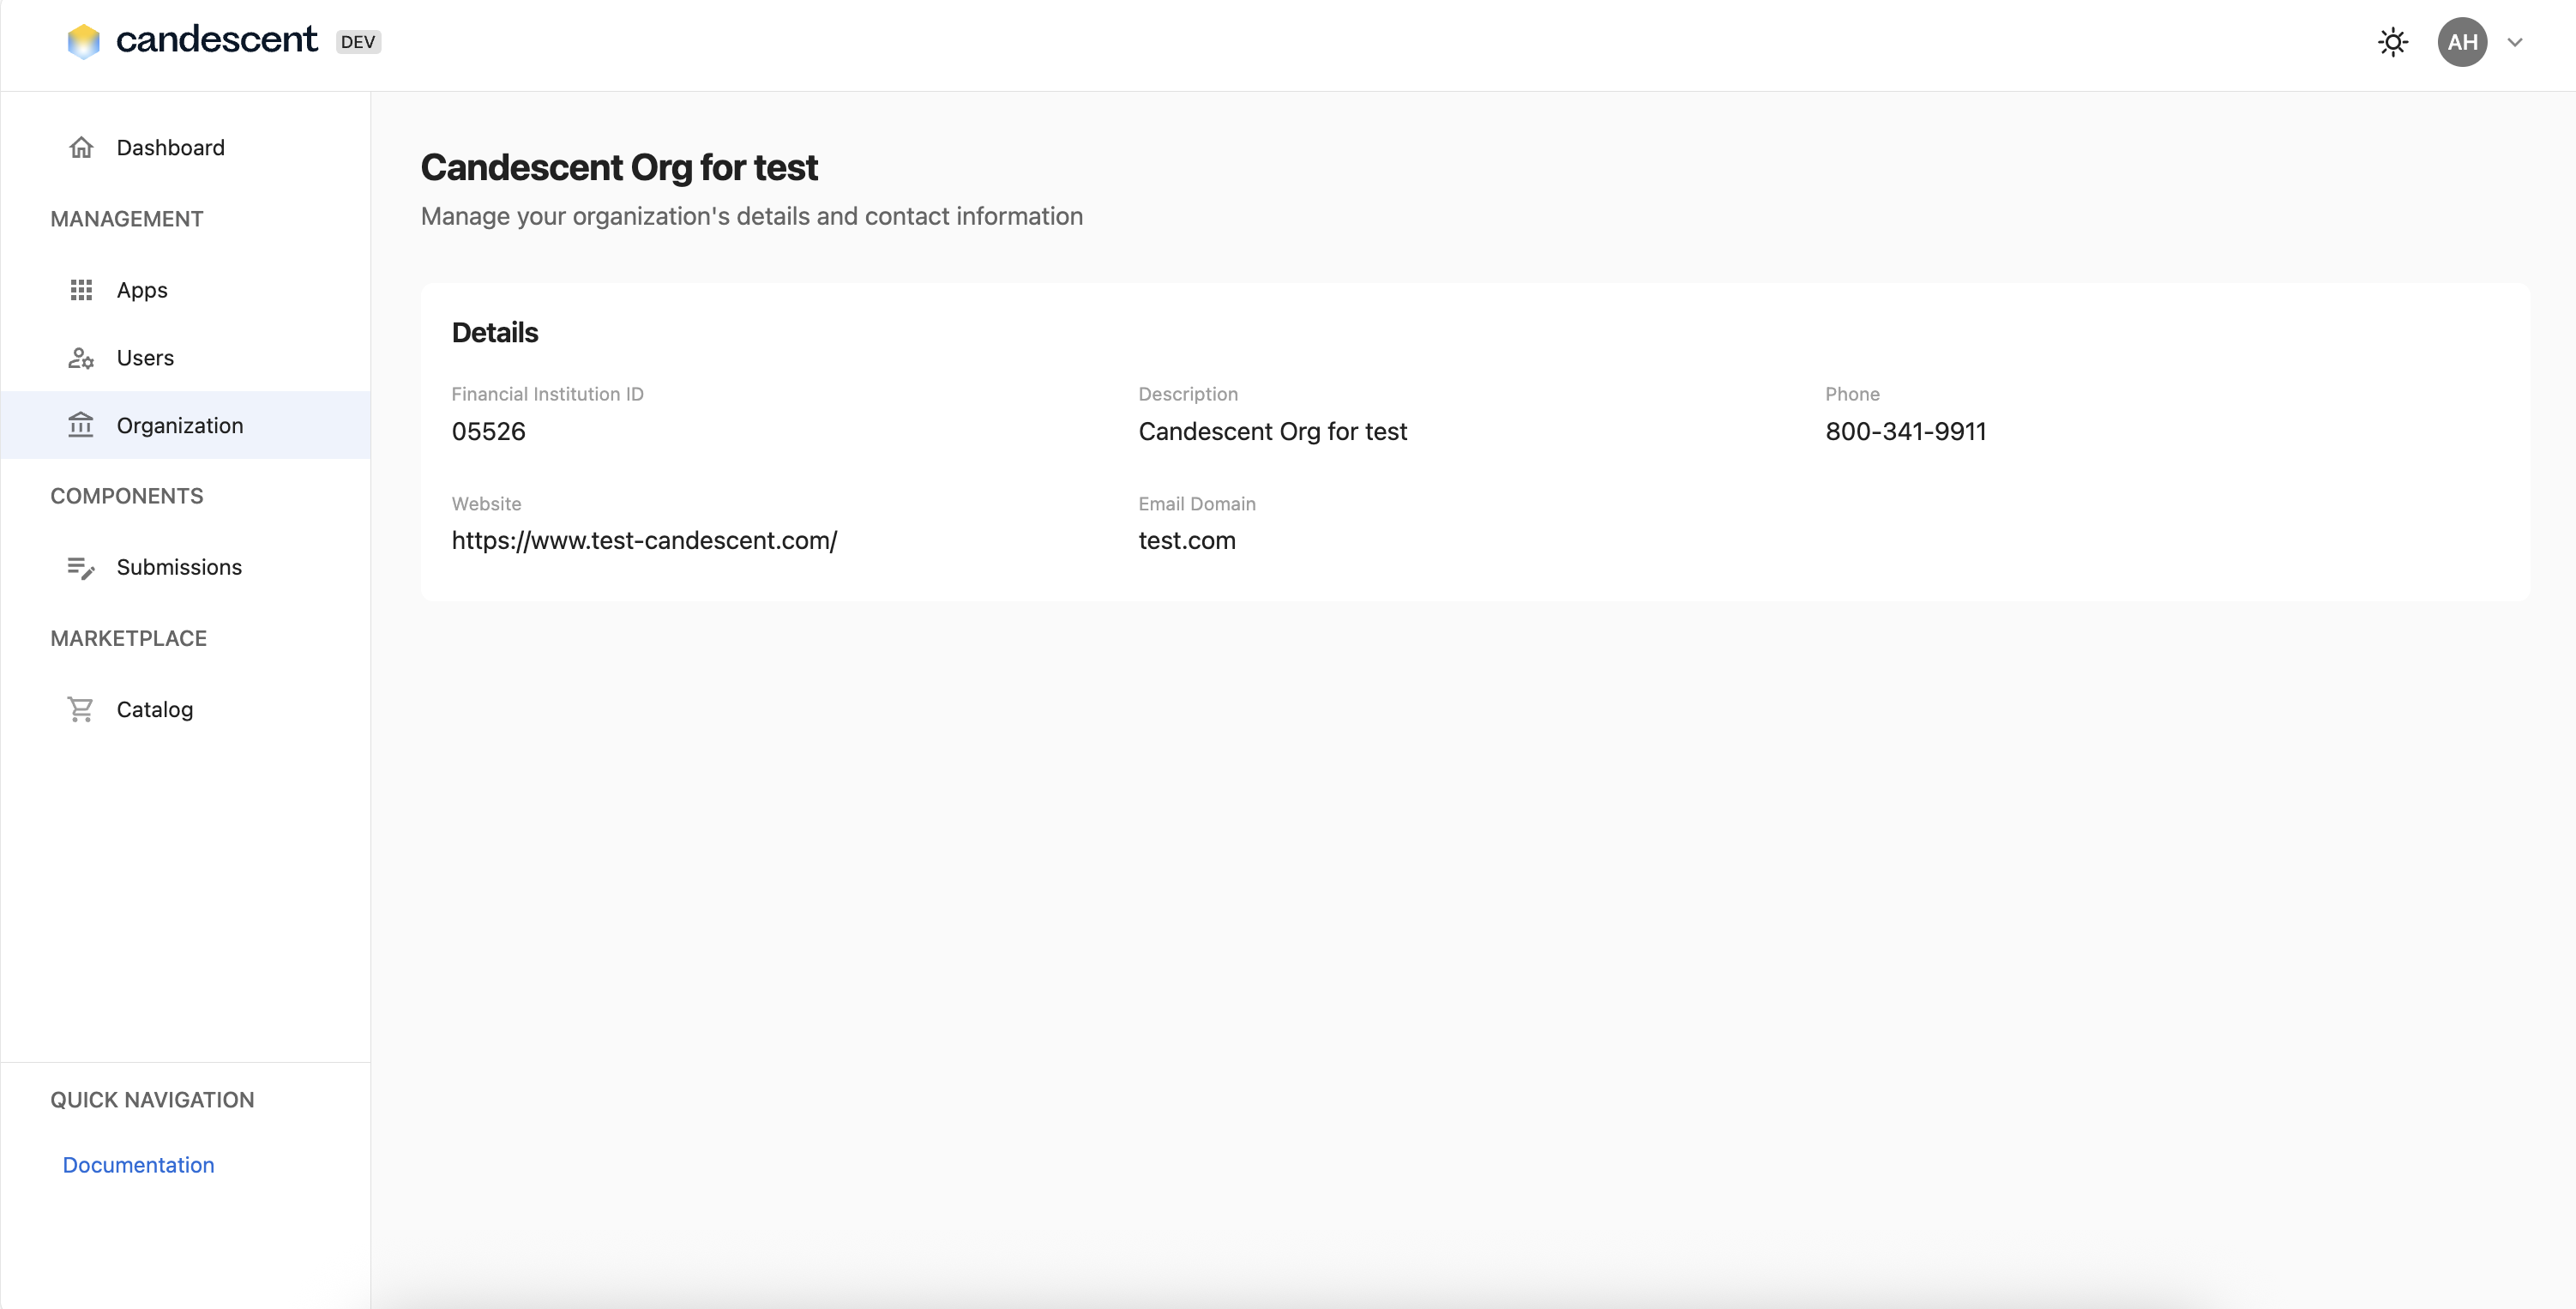Click the AH avatar circle
2576x1309 pixels.
2462,41
